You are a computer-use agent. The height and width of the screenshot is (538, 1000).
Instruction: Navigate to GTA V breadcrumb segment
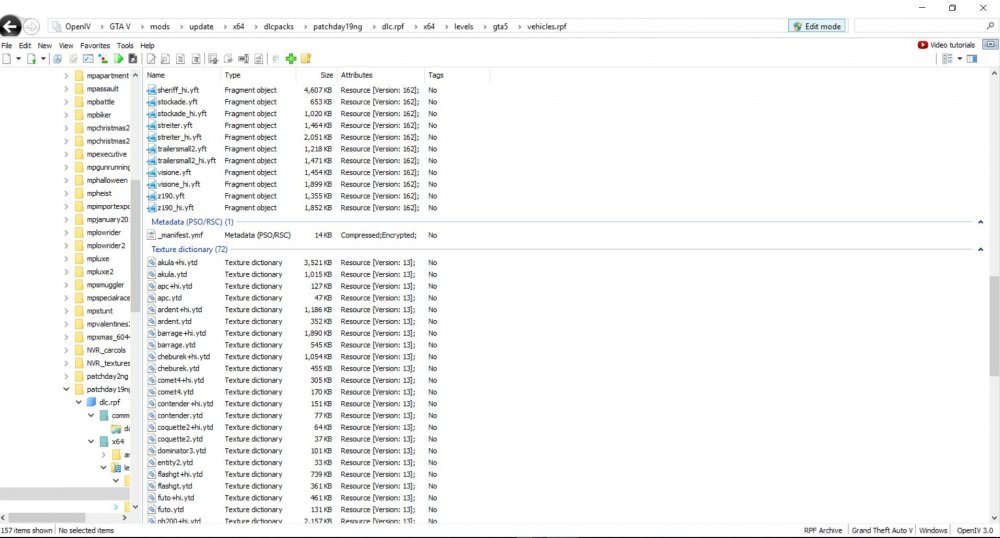click(x=120, y=27)
